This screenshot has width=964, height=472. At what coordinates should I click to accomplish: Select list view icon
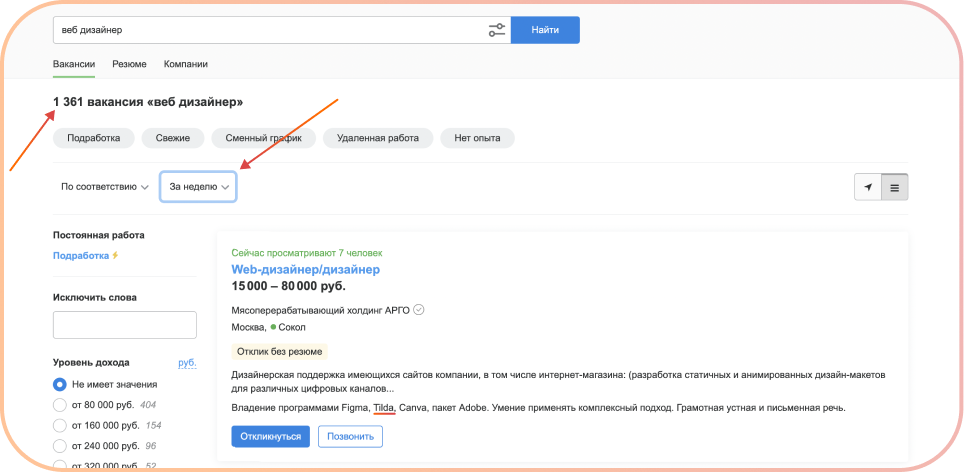click(x=895, y=187)
